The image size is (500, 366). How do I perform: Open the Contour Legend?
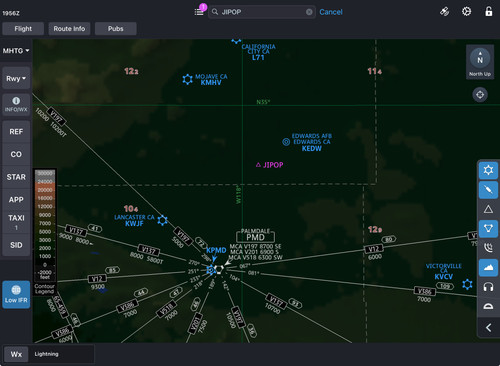tap(44, 289)
